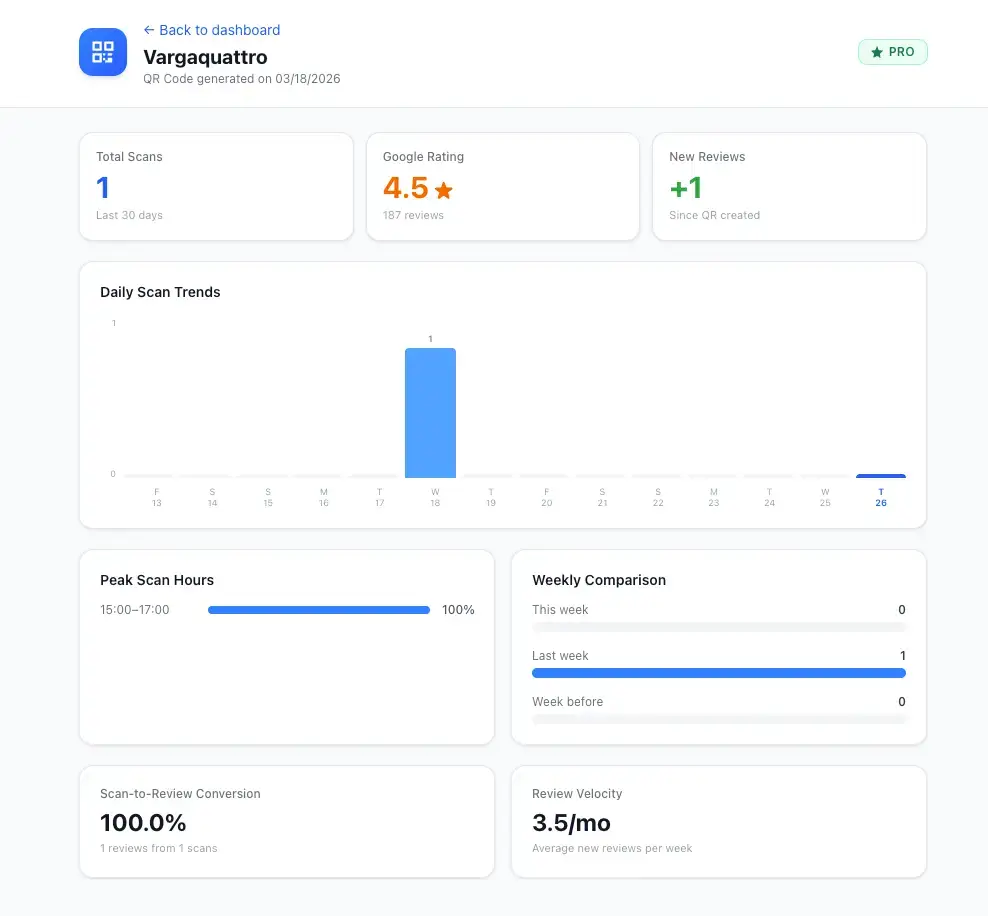
Task: Click the Wednesday 18 scan bar
Action: tap(430, 413)
